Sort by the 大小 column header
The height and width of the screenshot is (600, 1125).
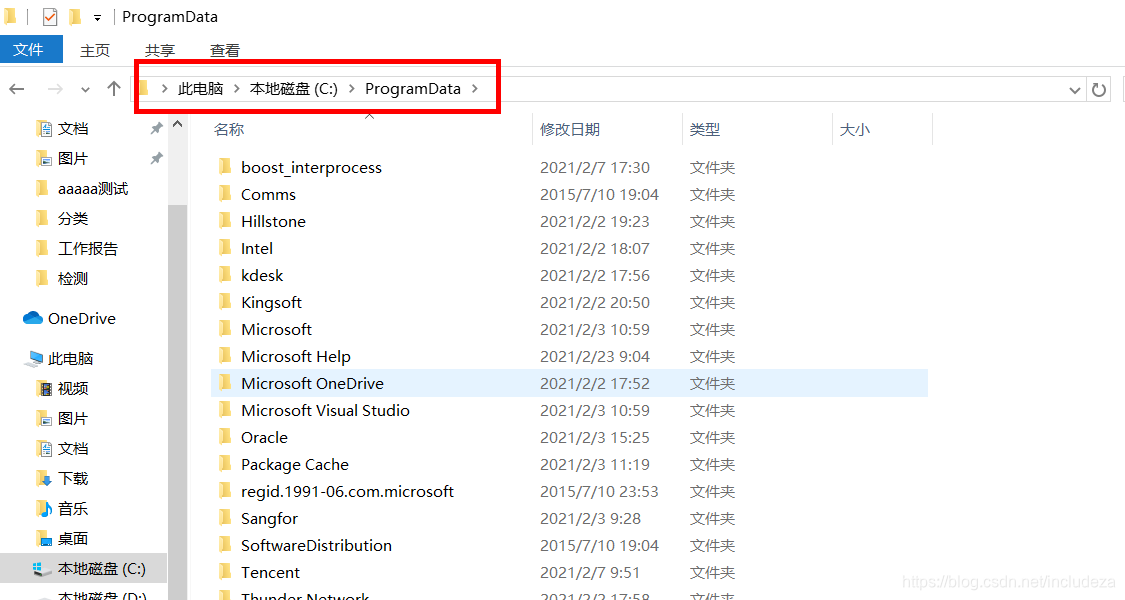[855, 130]
